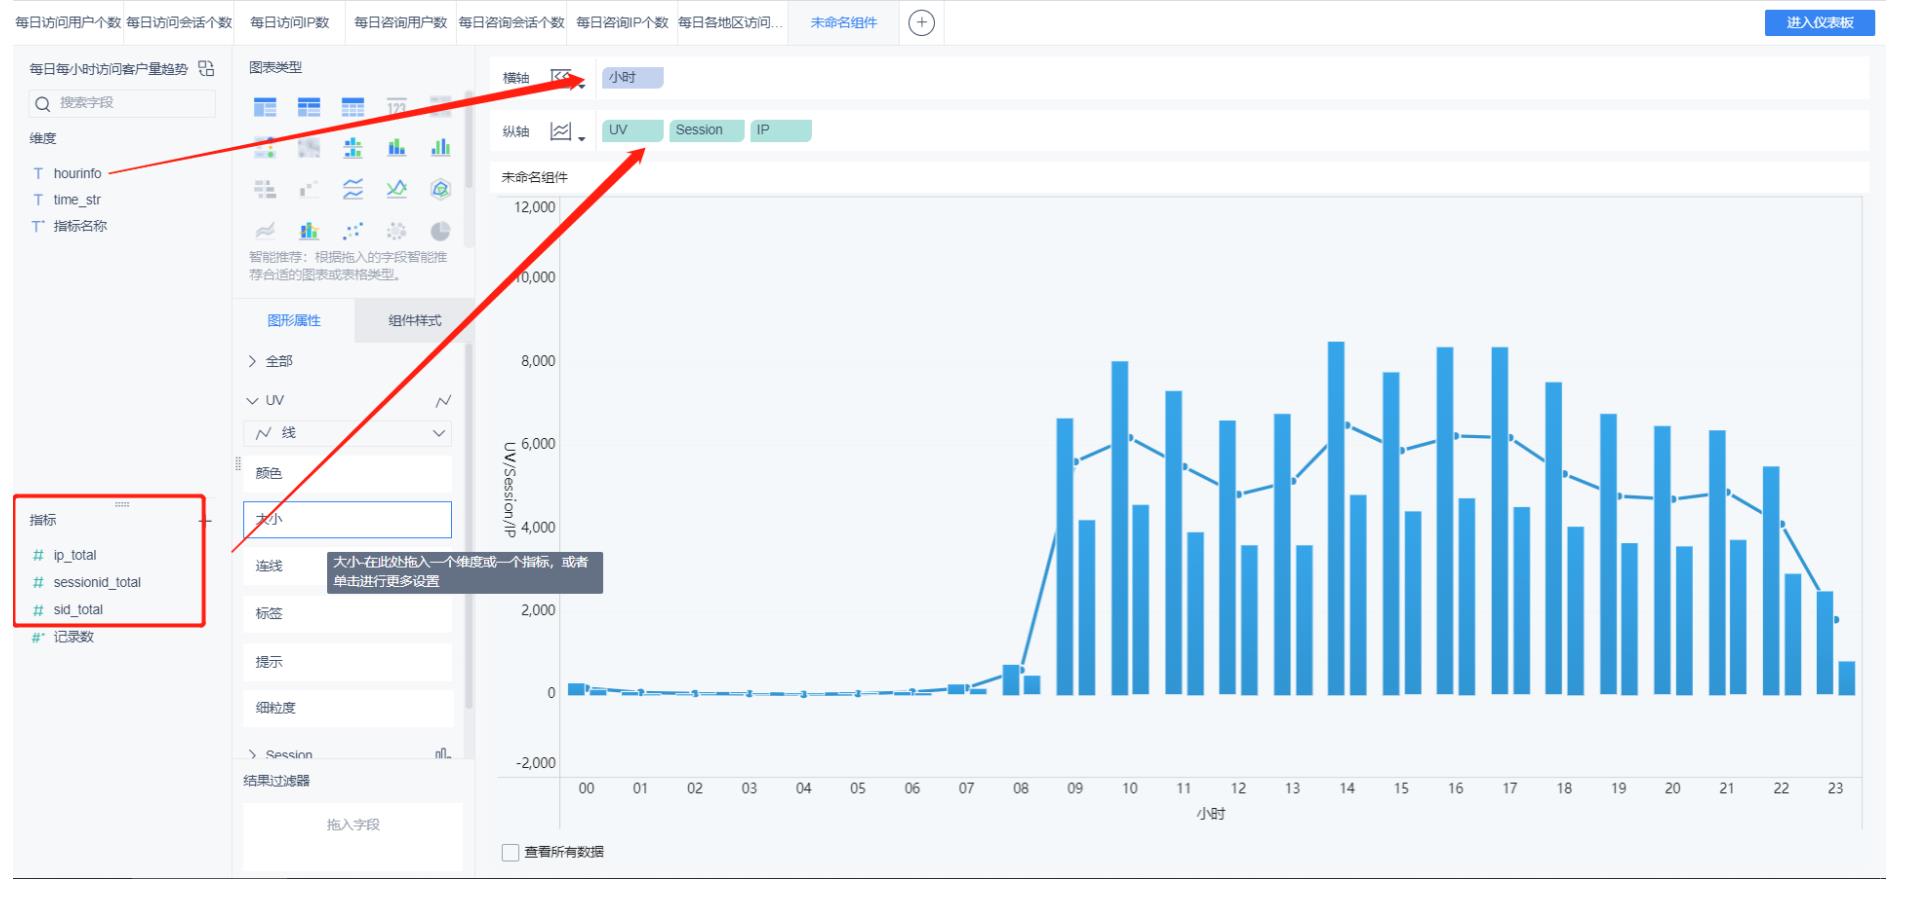
Task: Click the 提示 property slot
Action: point(347,662)
